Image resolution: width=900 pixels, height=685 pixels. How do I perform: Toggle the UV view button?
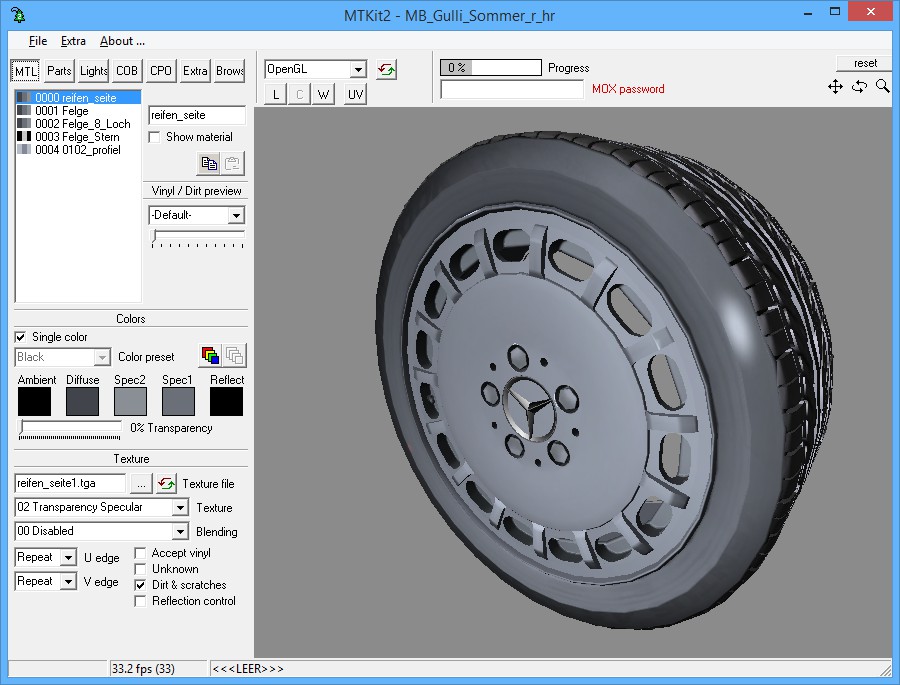[x=355, y=95]
